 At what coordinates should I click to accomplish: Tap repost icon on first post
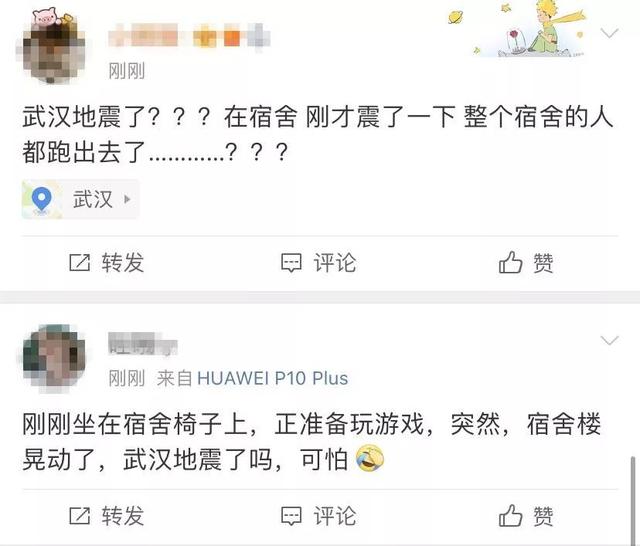click(80, 262)
